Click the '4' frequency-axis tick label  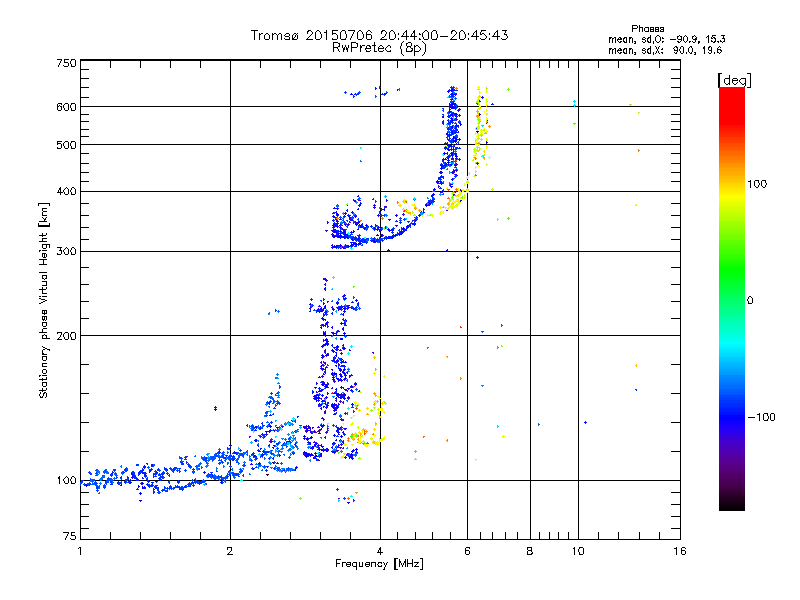pyautogui.click(x=380, y=551)
